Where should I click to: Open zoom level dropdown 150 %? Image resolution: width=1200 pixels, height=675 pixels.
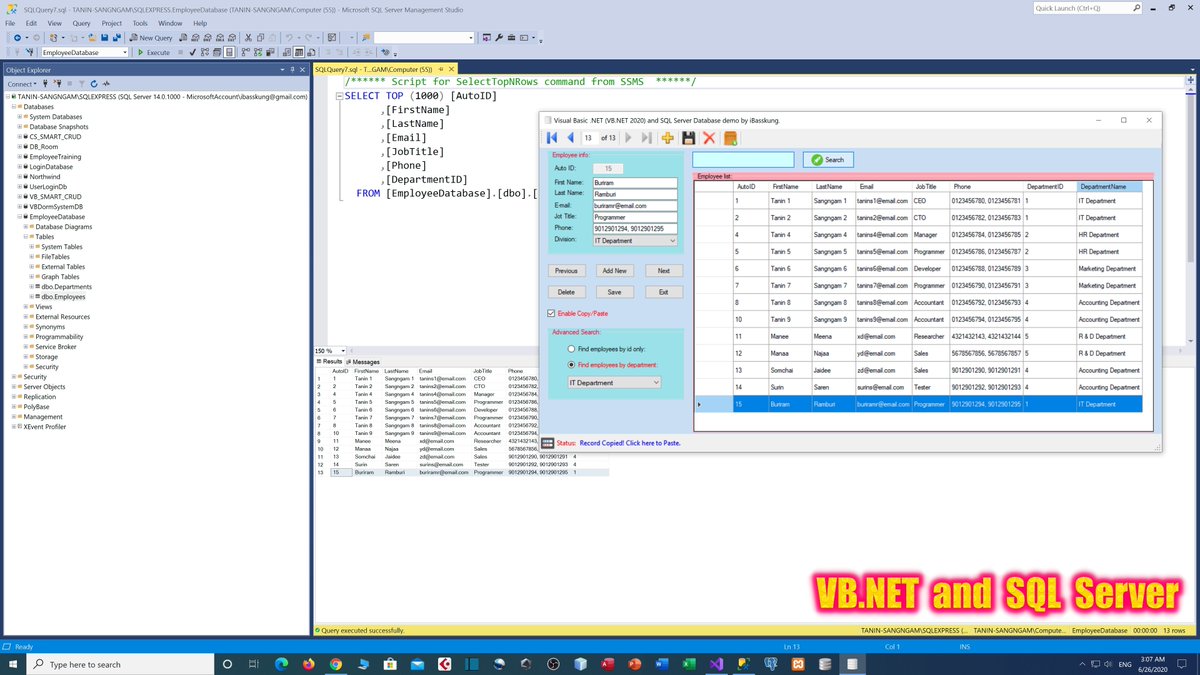(x=341, y=351)
